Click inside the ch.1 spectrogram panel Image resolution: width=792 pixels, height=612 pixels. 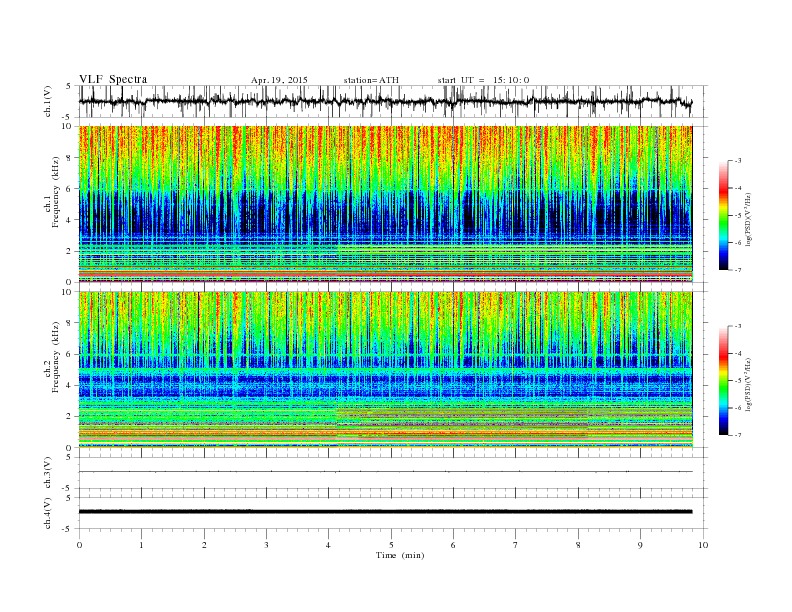pos(385,204)
